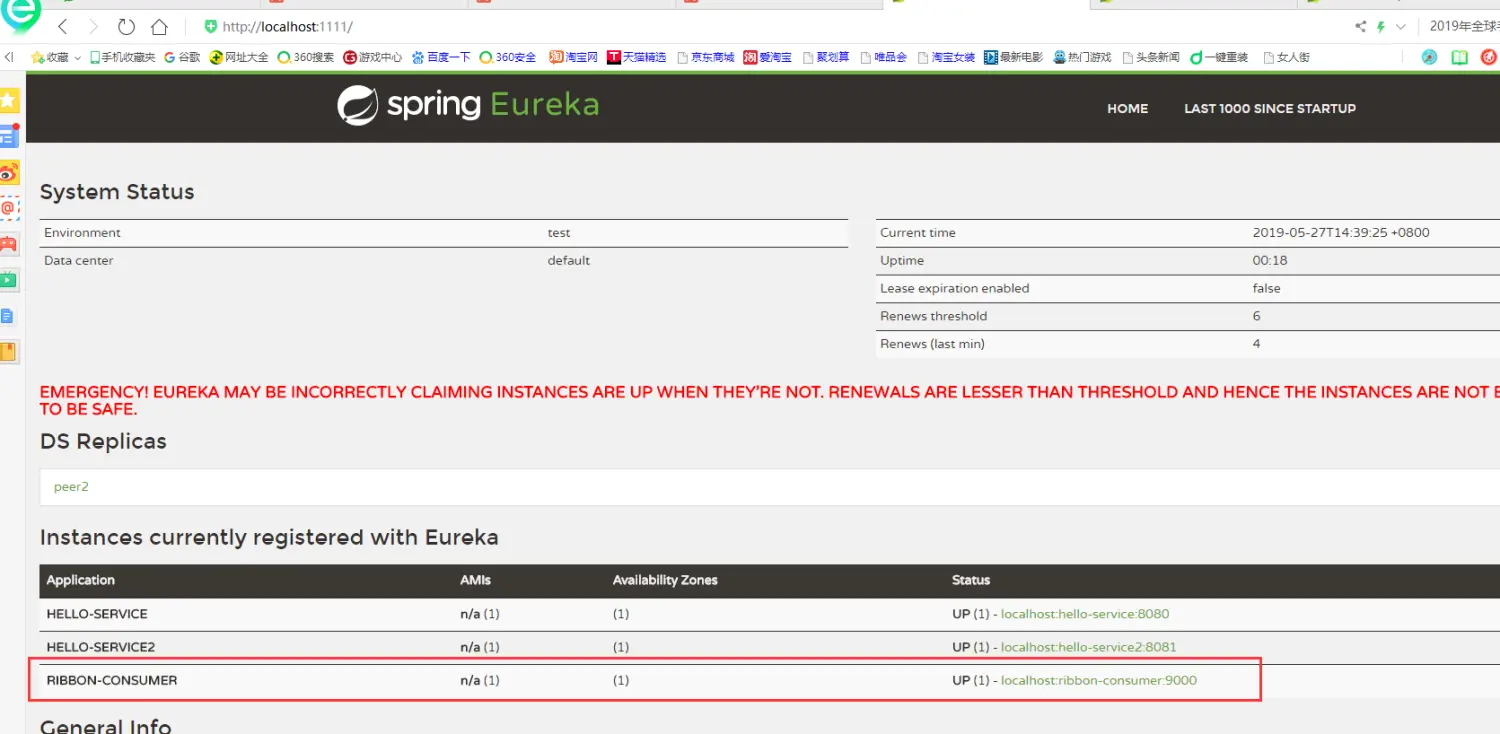
Task: Open the 京东商城 bookmark
Action: [705, 57]
